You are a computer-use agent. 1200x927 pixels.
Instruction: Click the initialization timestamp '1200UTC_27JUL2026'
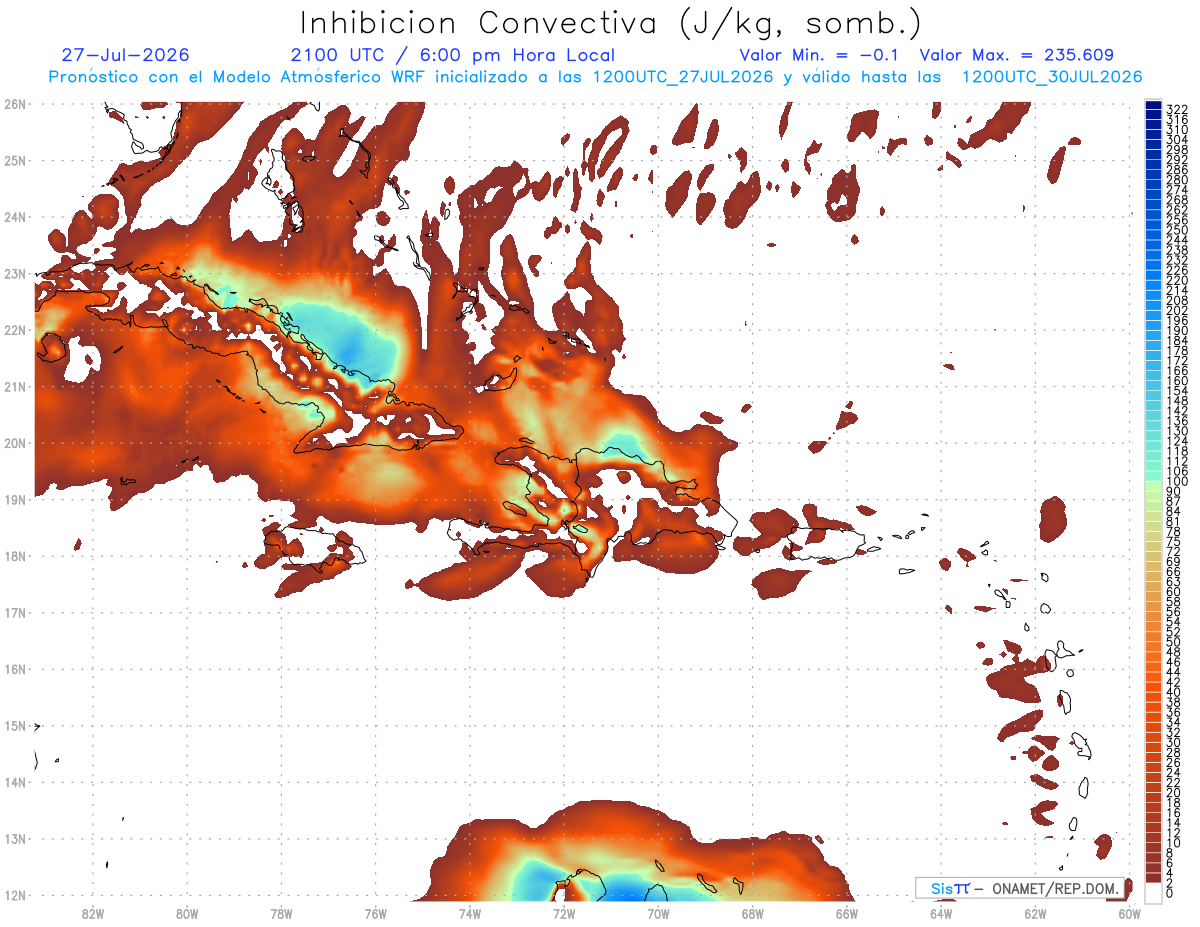pyautogui.click(x=681, y=77)
